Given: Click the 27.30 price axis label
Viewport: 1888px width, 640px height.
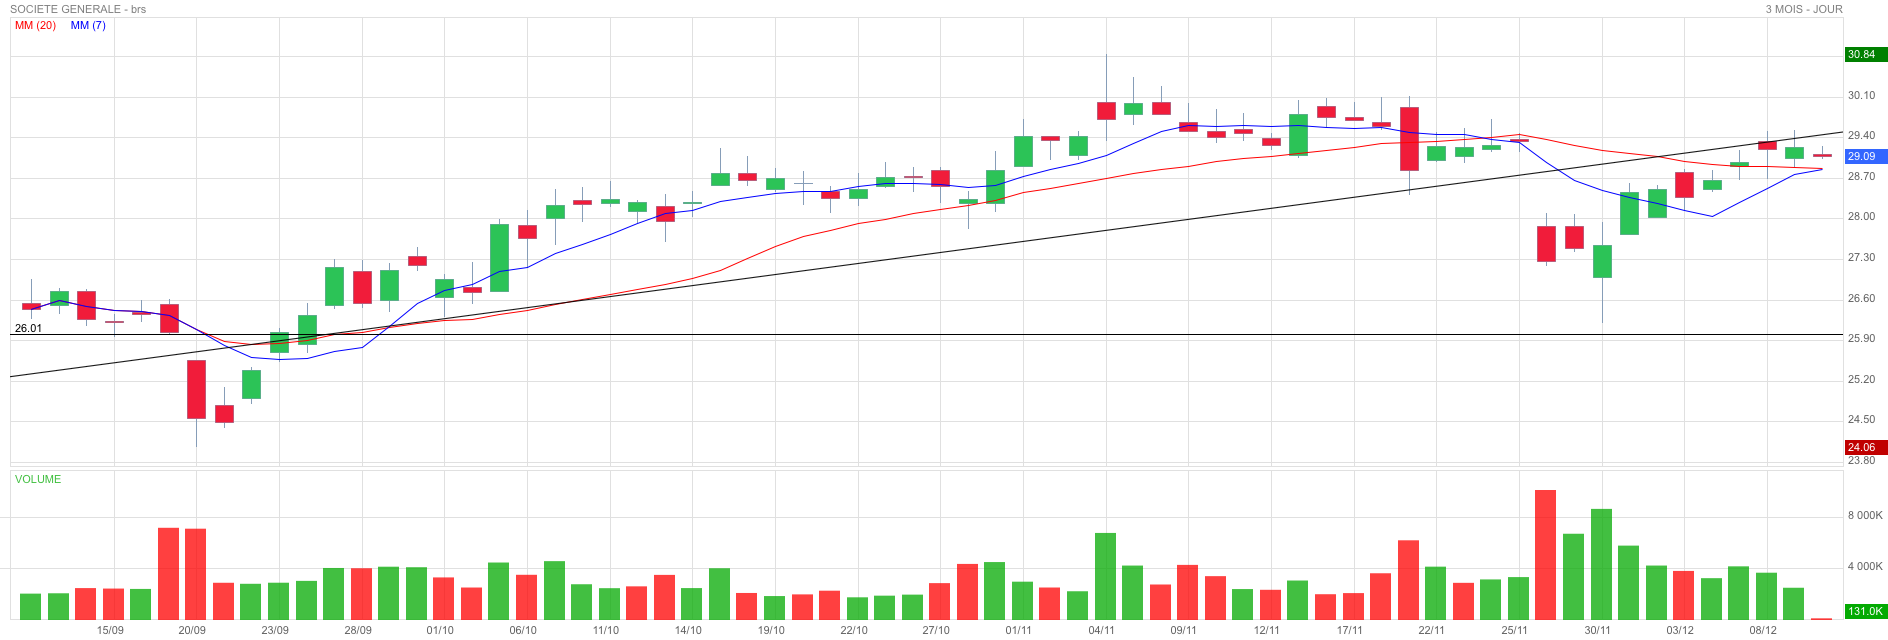Looking at the screenshot, I should pos(1861,257).
